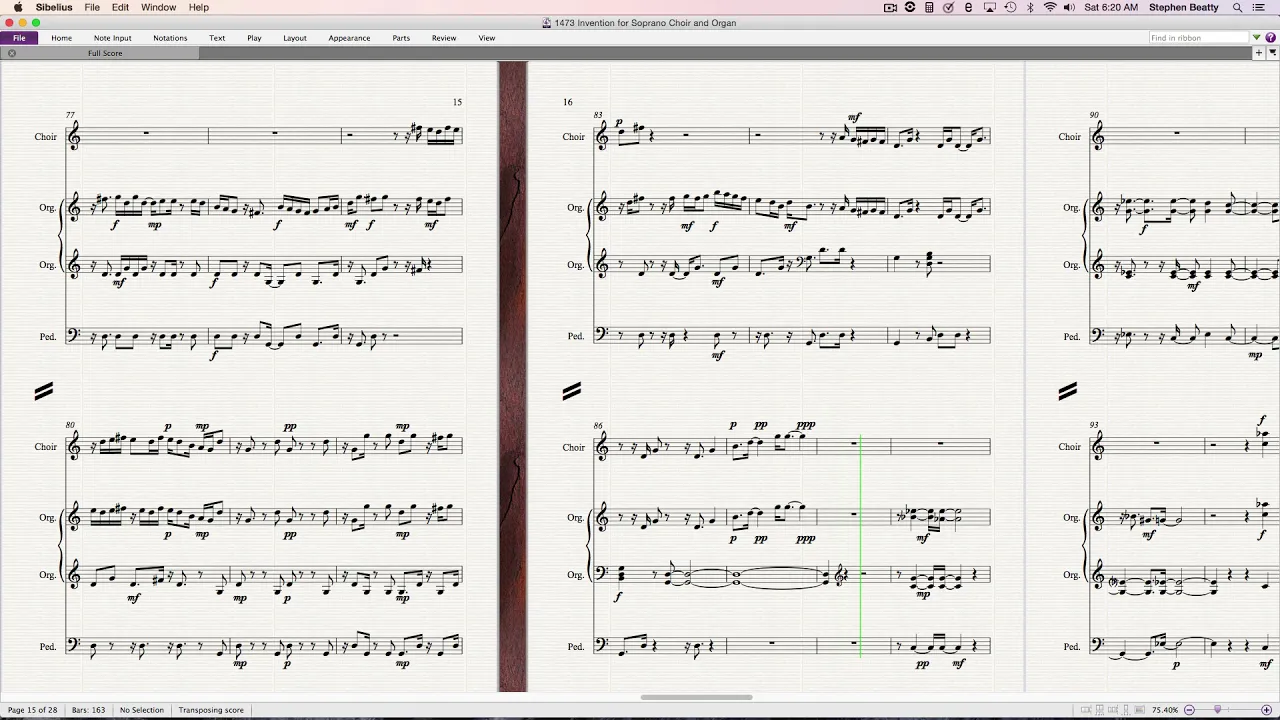Open Sibelius help via purple question mark
Viewport: 1280px width, 720px height.
coord(1270,38)
